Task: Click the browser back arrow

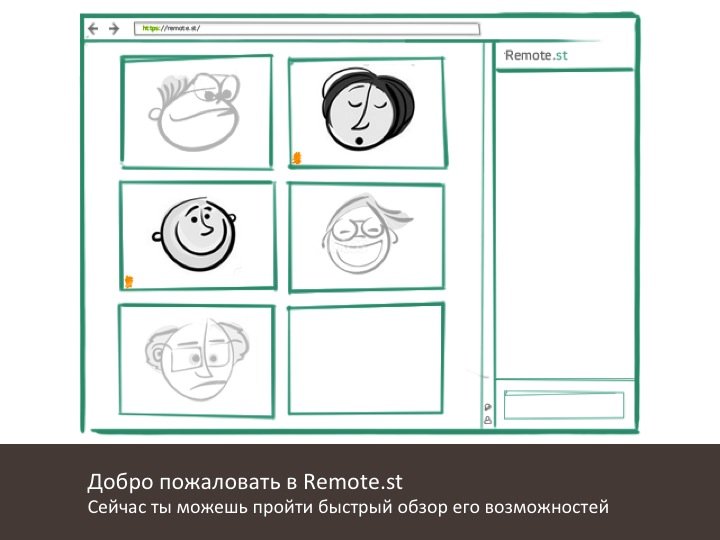Action: click(x=94, y=29)
